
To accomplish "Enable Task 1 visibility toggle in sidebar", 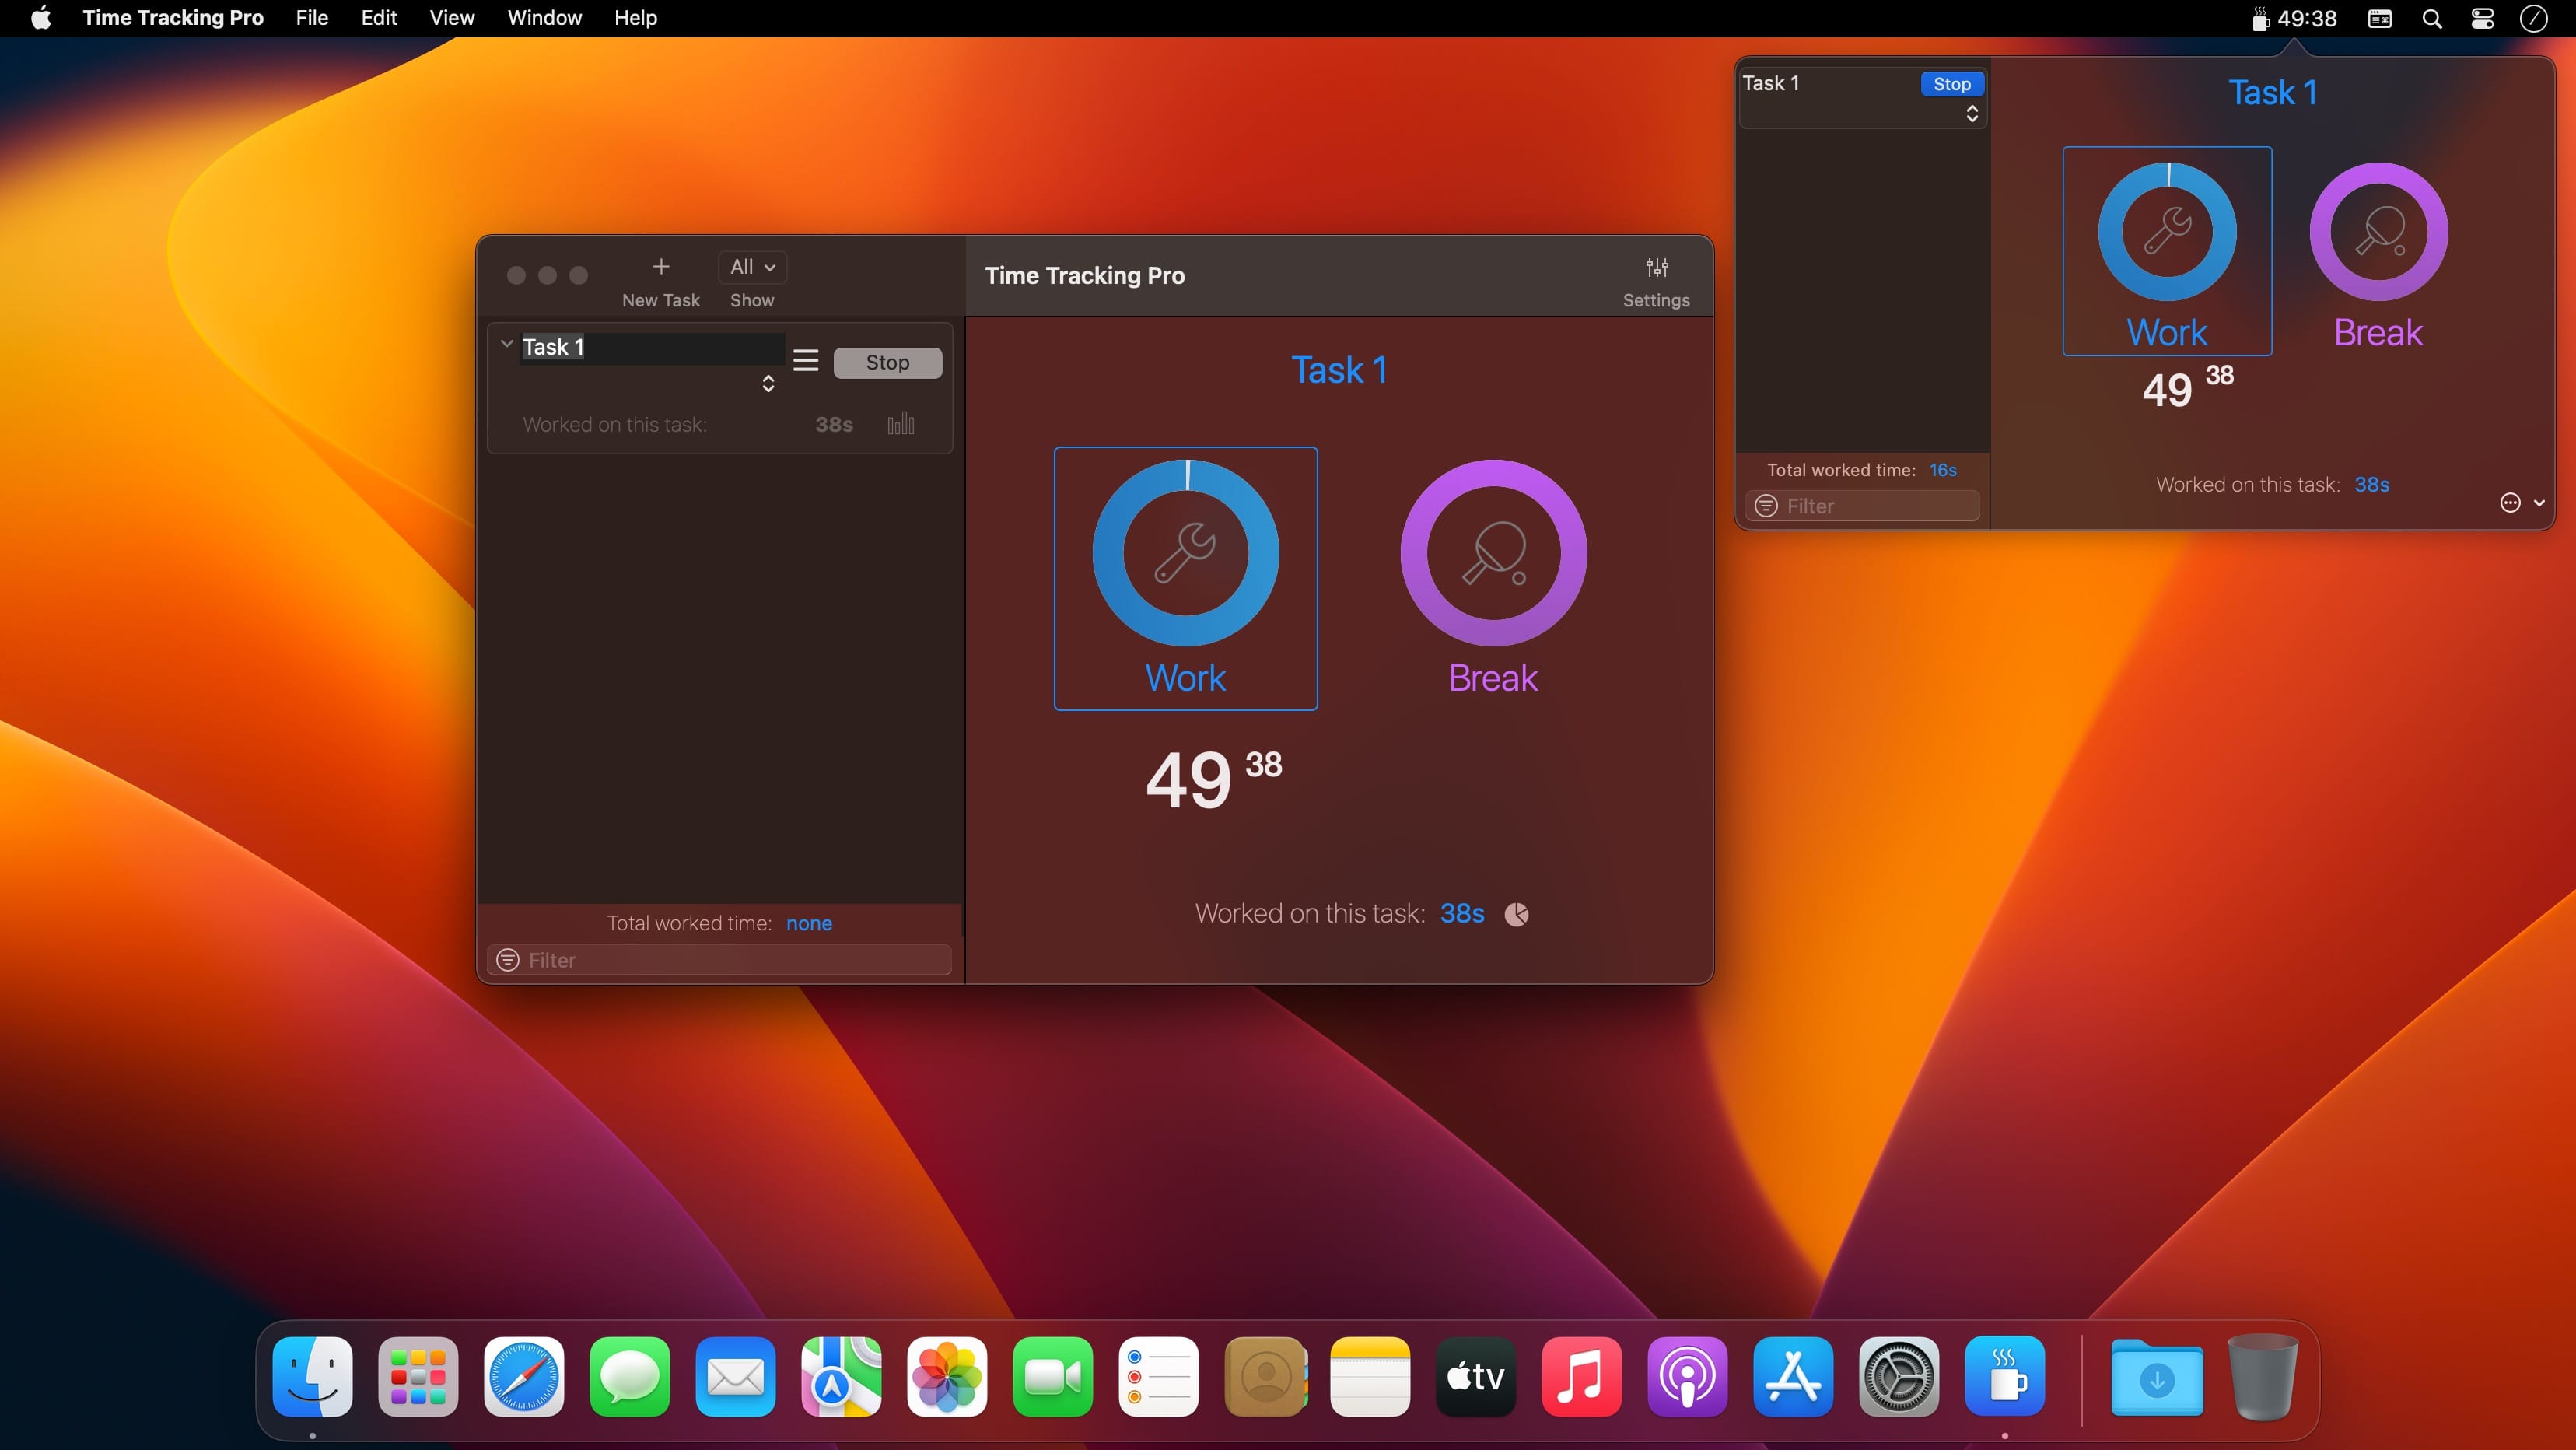I will click(508, 347).
